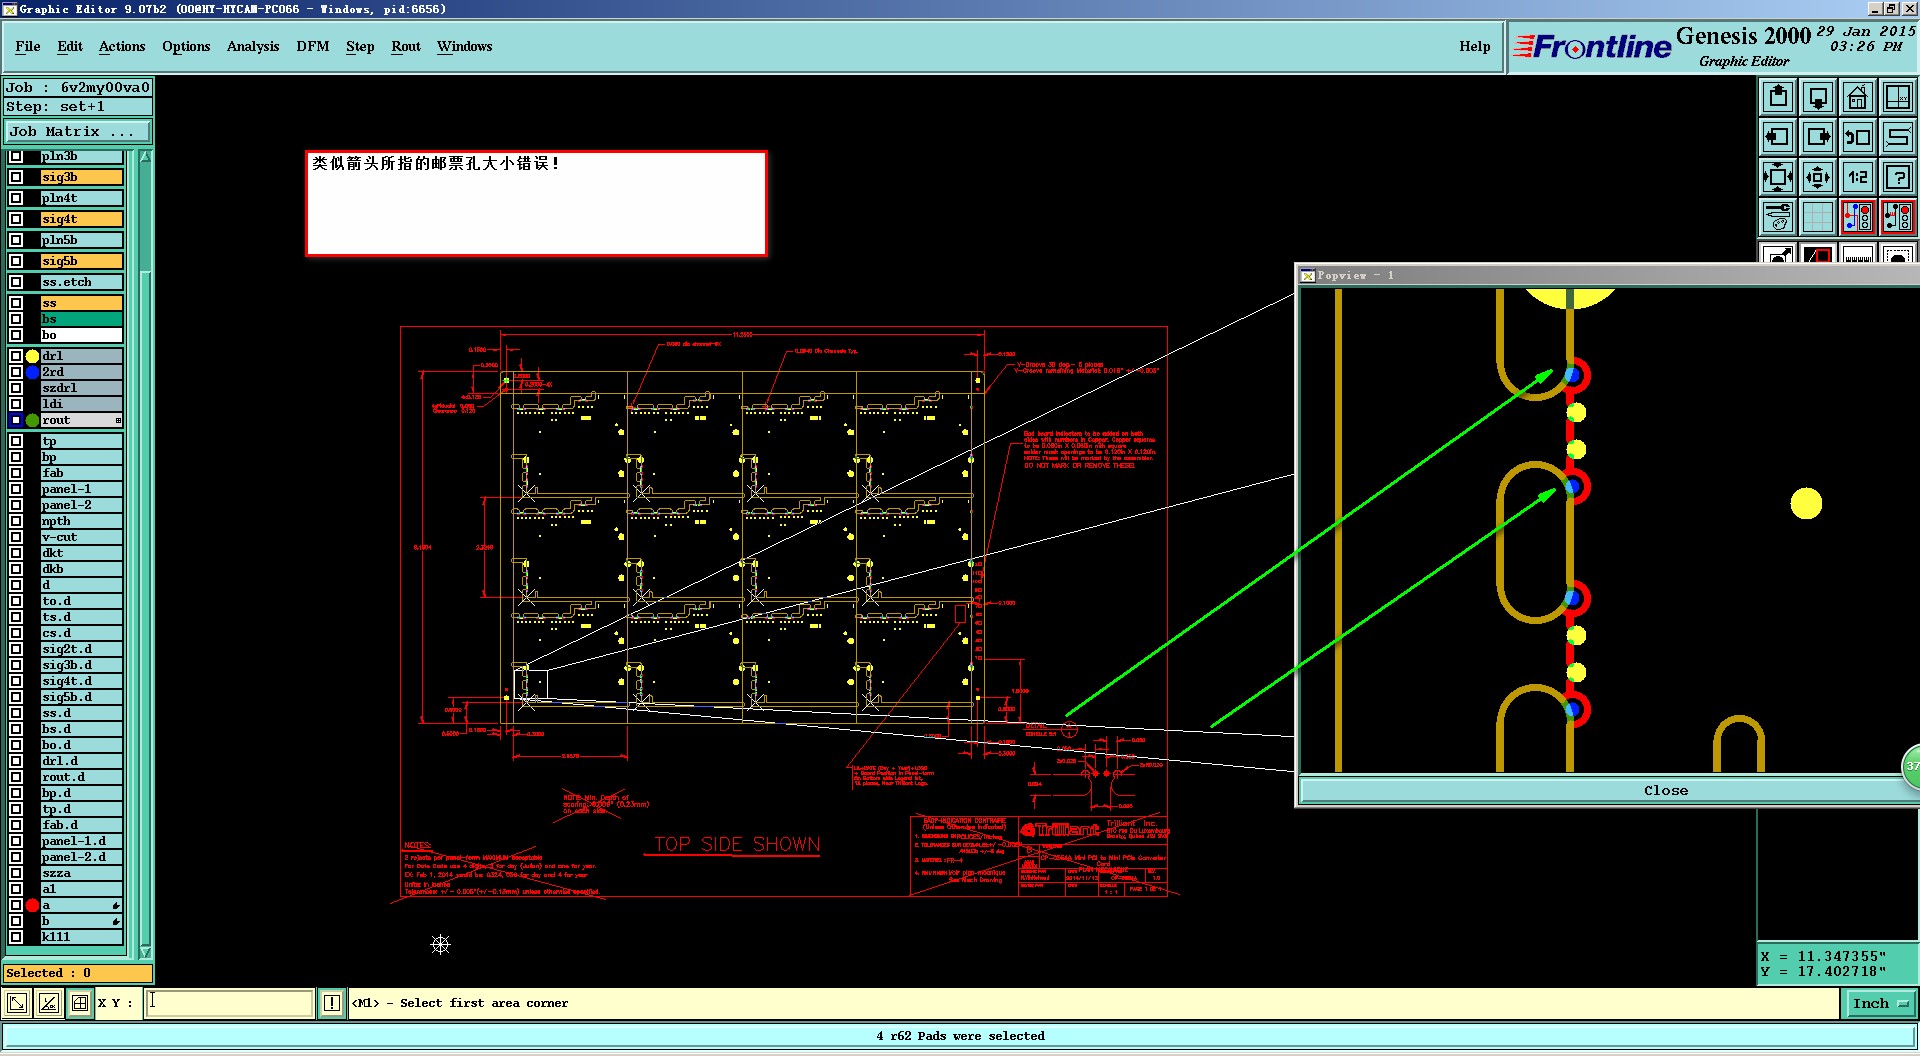Open the wrench and pencil tools icon
This screenshot has height=1056, width=1920.
(x=1778, y=216)
